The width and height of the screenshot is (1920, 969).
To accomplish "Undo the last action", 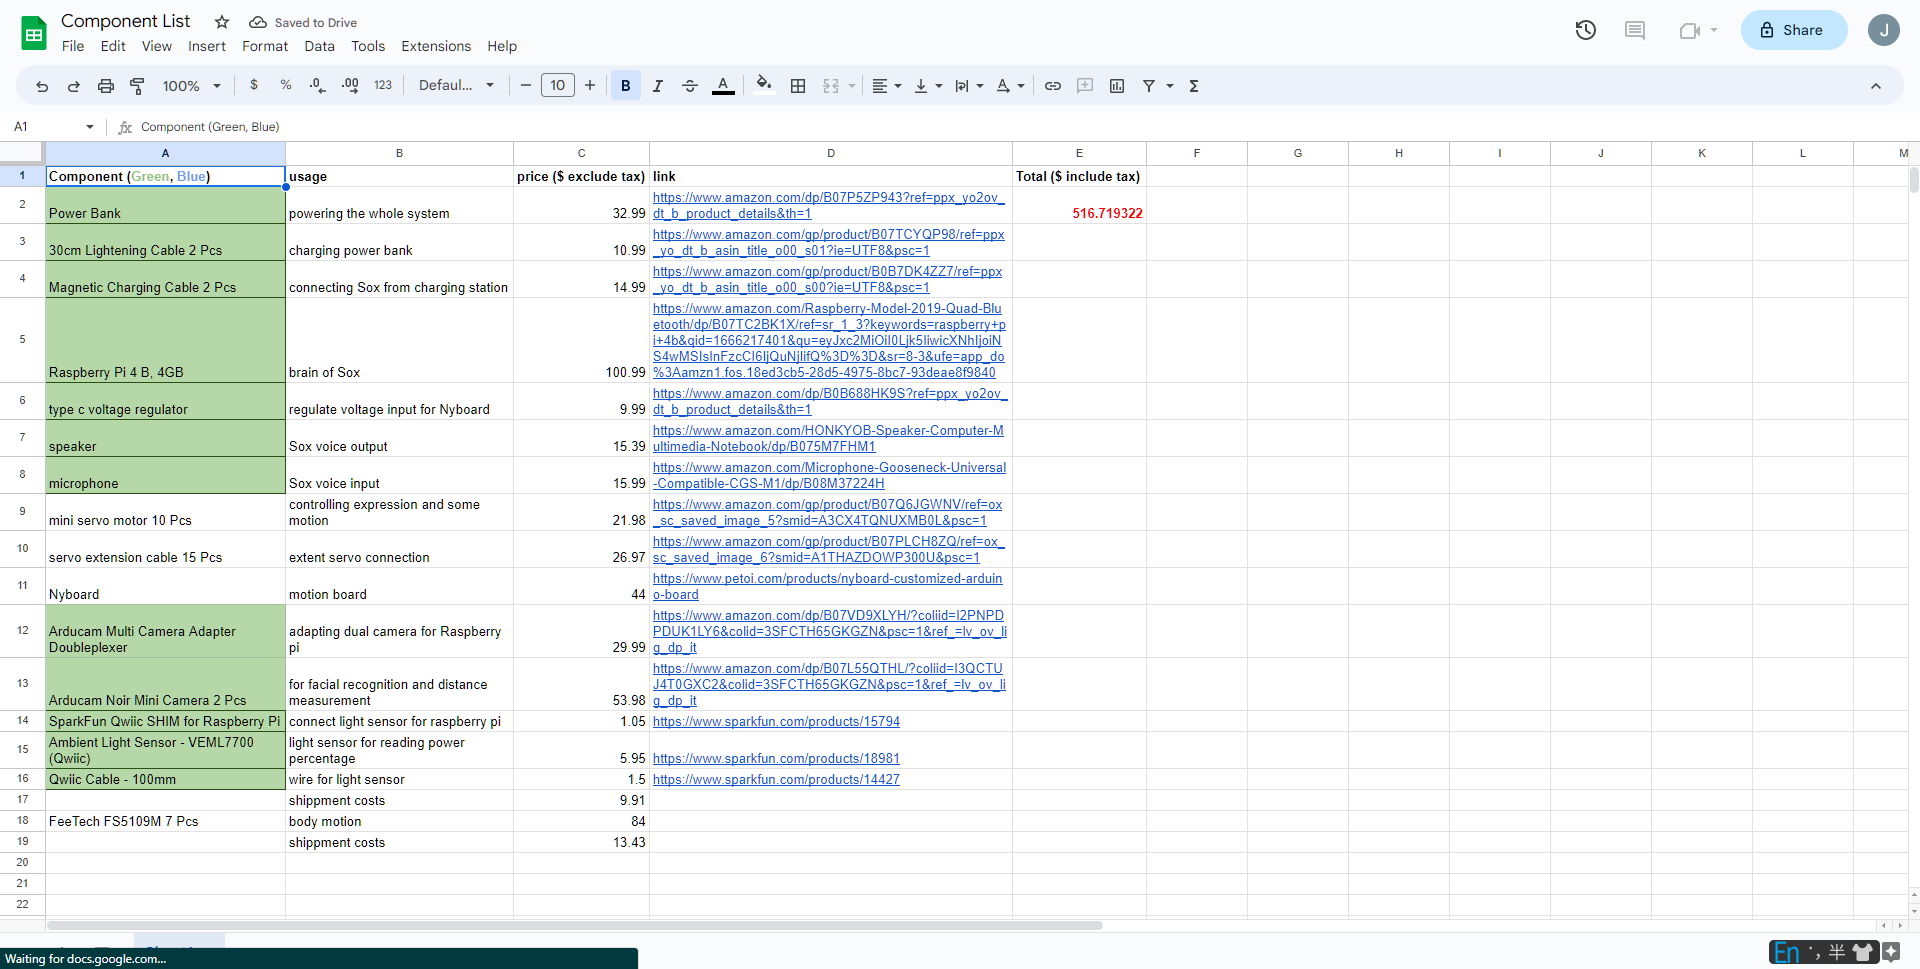I will (41, 86).
